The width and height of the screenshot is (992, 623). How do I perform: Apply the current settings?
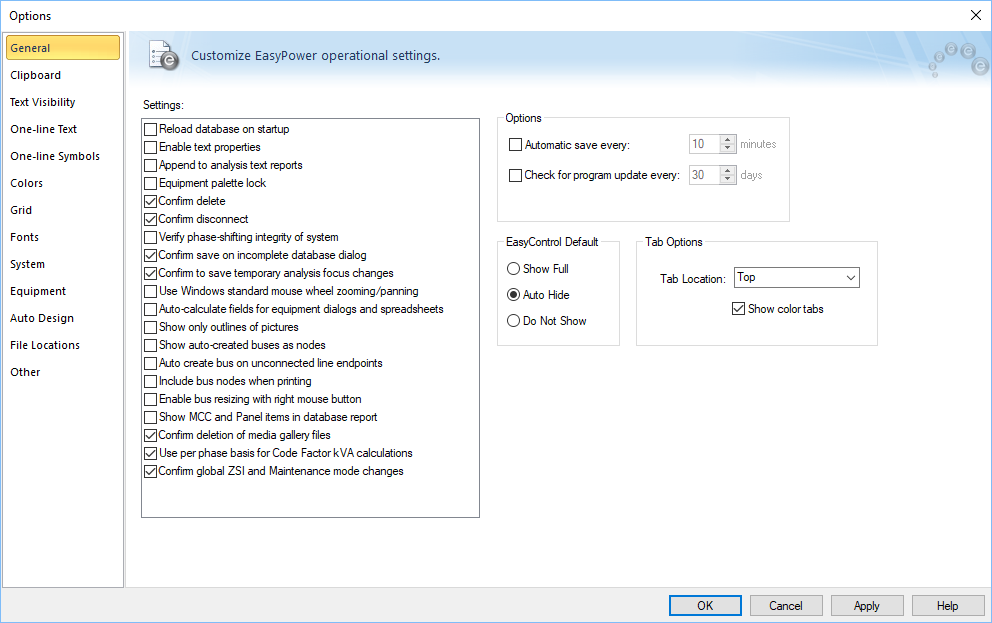pyautogui.click(x=867, y=605)
